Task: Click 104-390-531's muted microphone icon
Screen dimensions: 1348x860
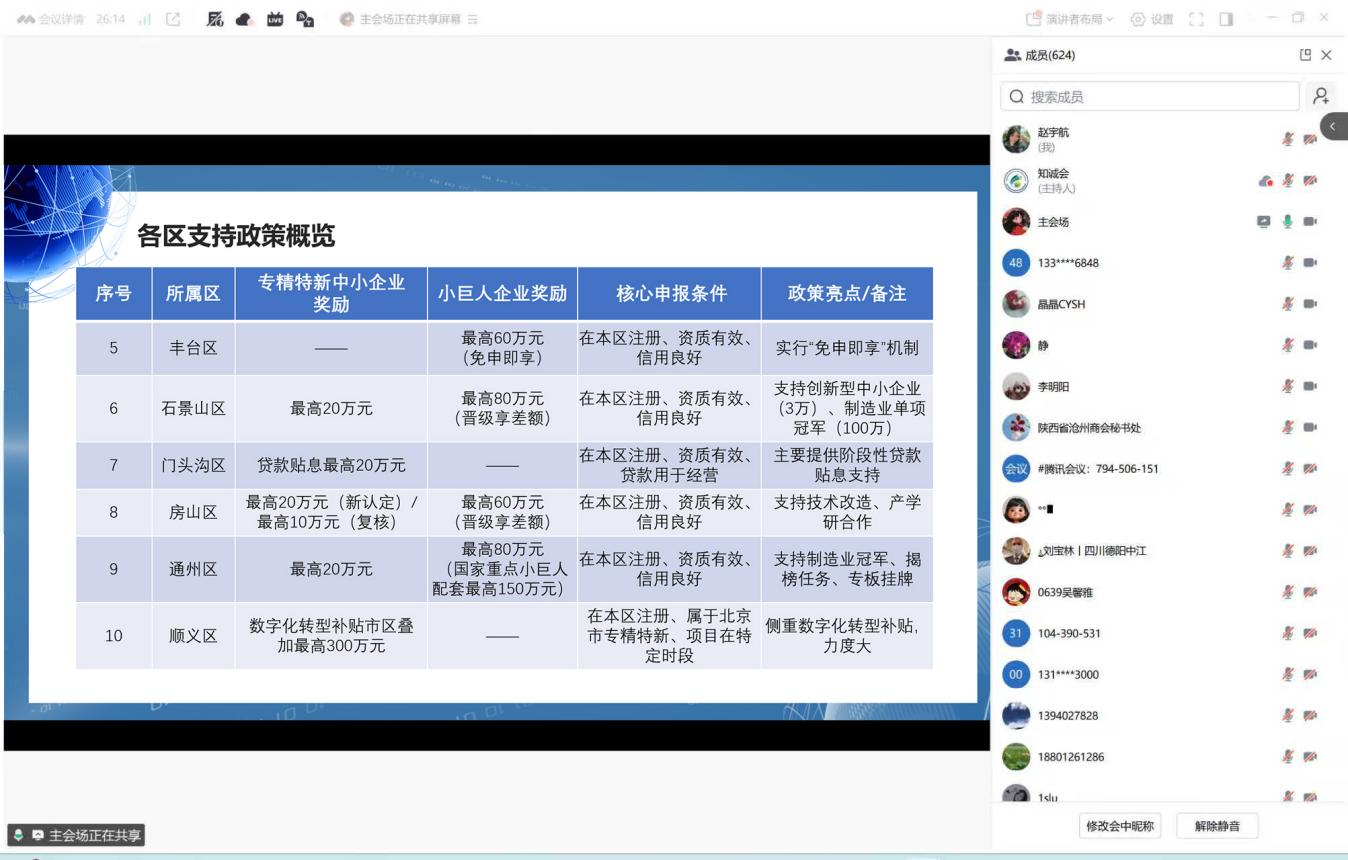Action: [x=1288, y=633]
